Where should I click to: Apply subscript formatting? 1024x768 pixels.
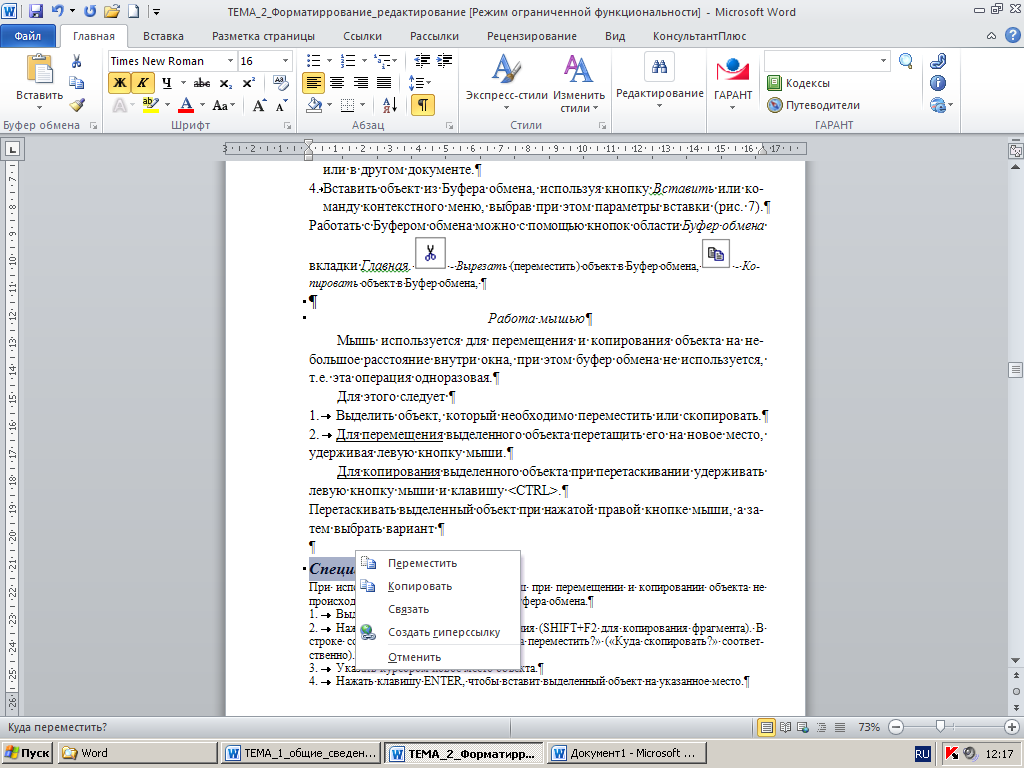[x=225, y=83]
